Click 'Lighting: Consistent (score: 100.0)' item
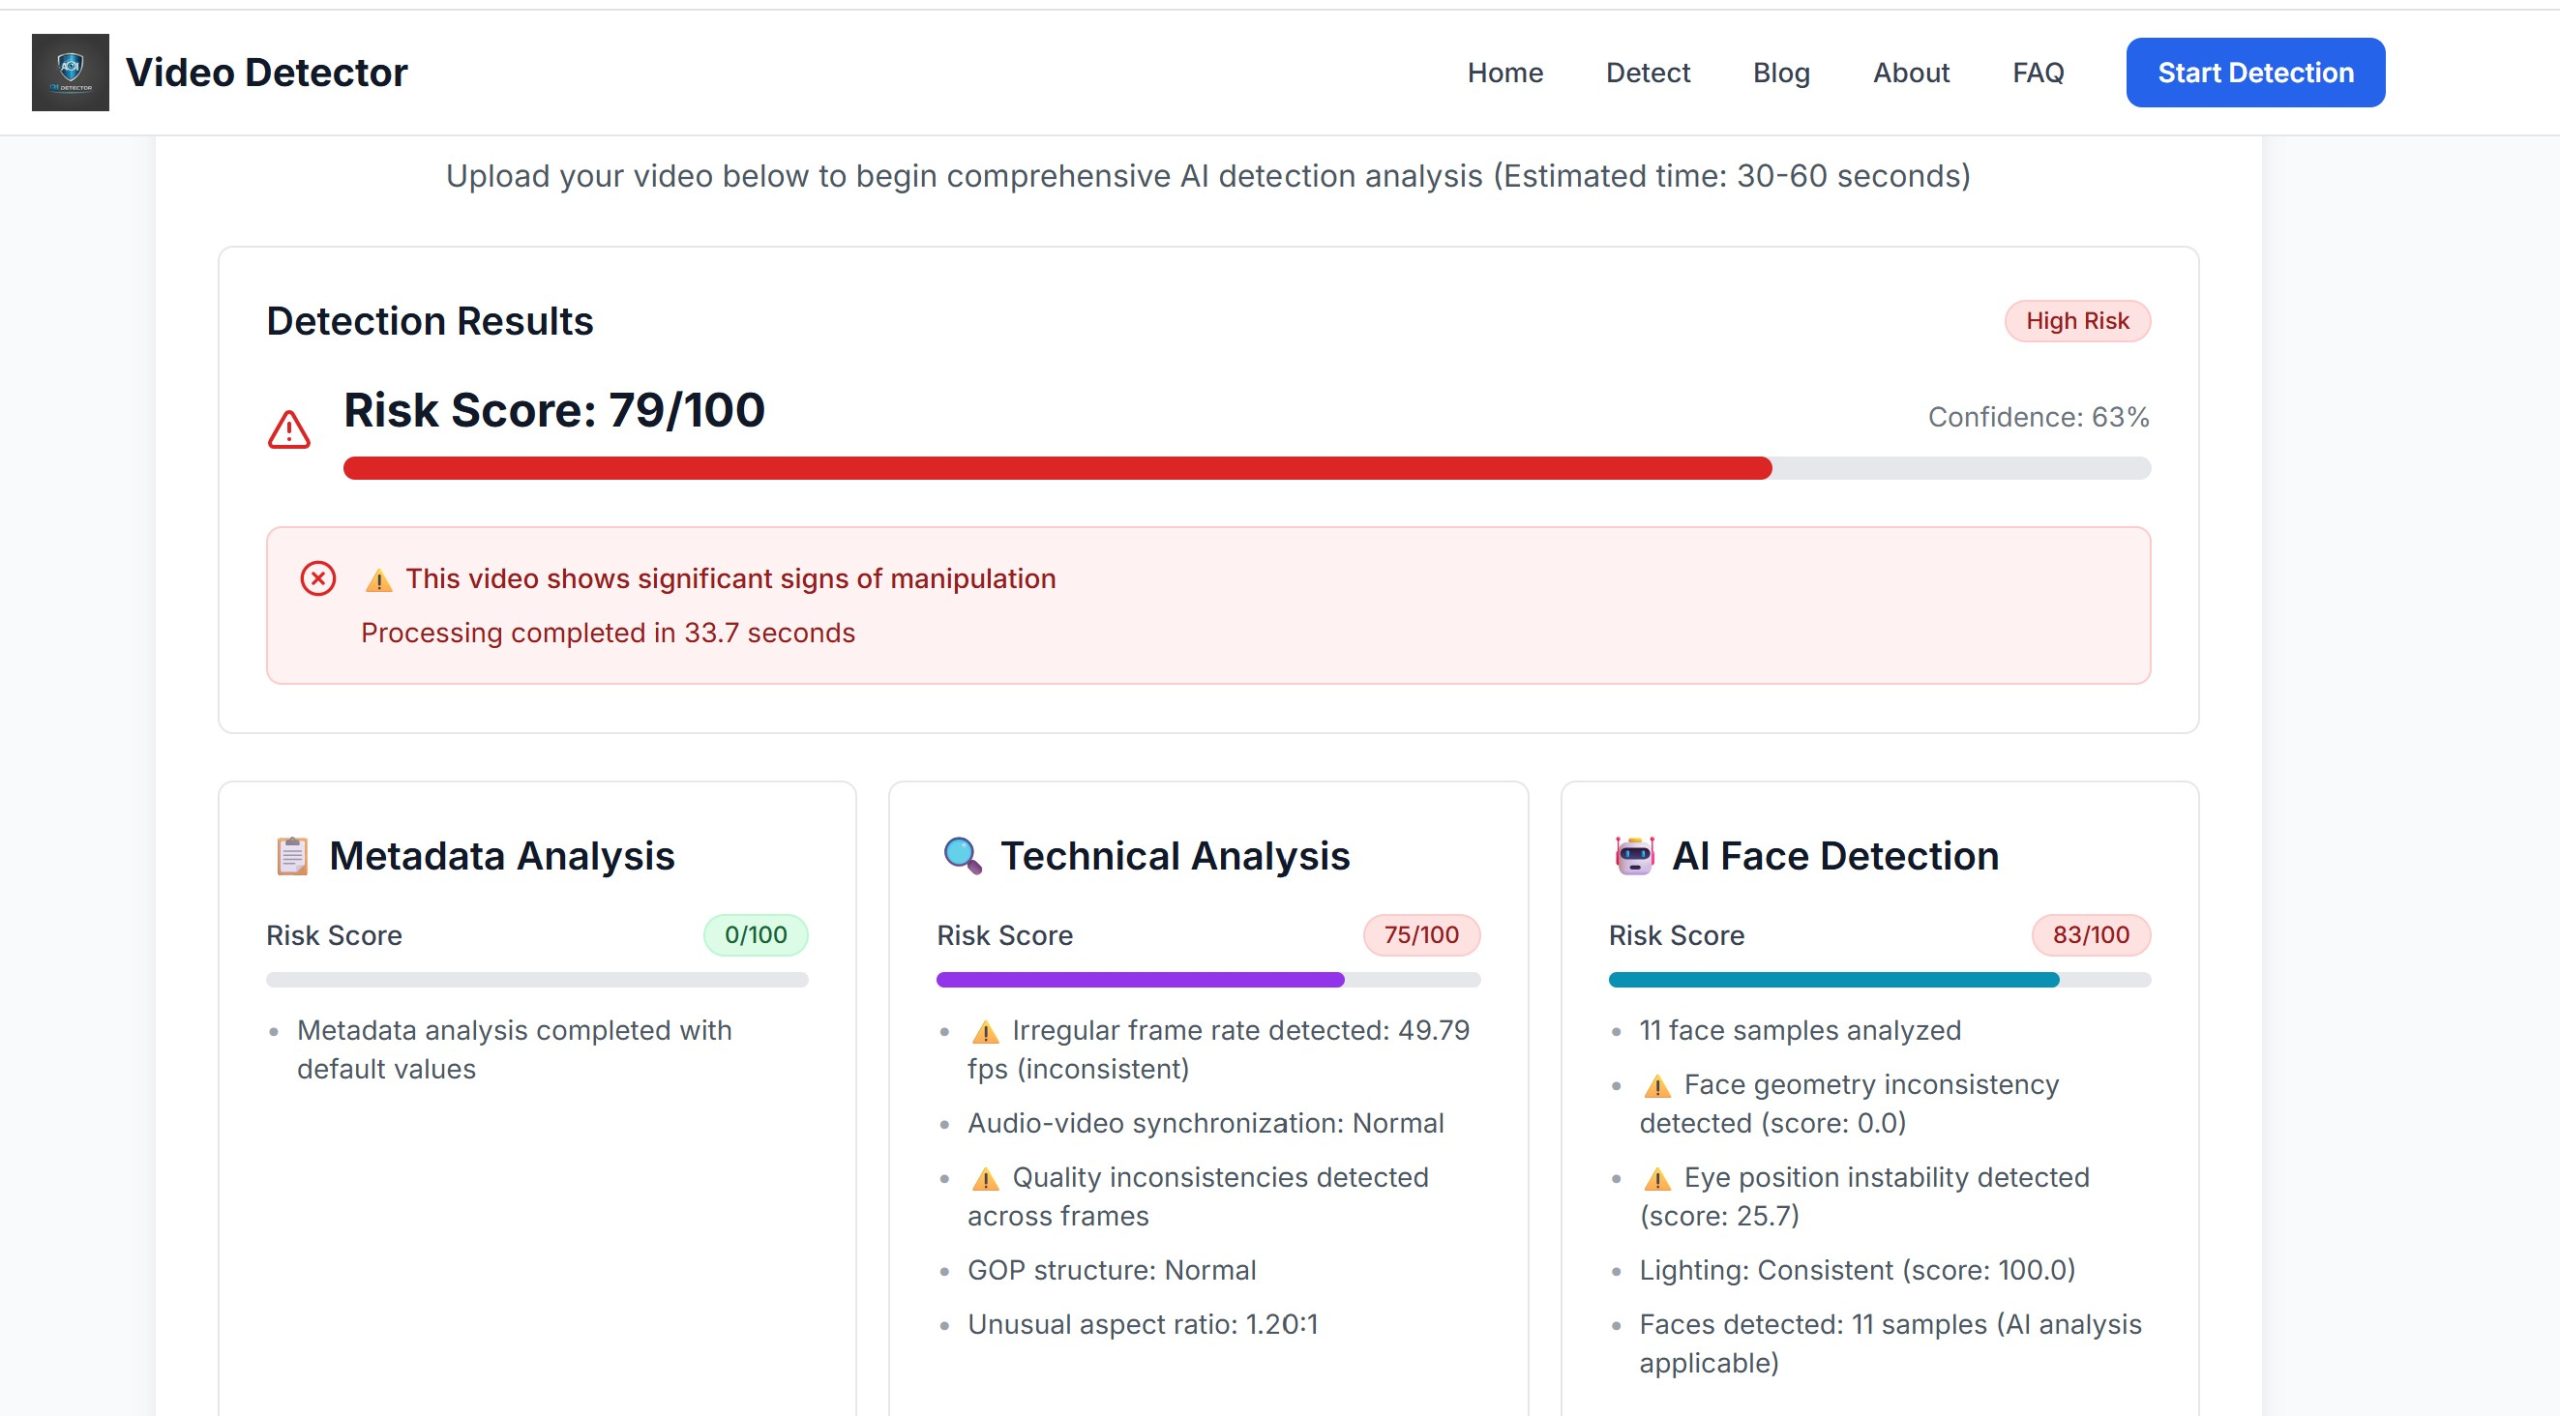This screenshot has width=2560, height=1416. coord(1857,1270)
